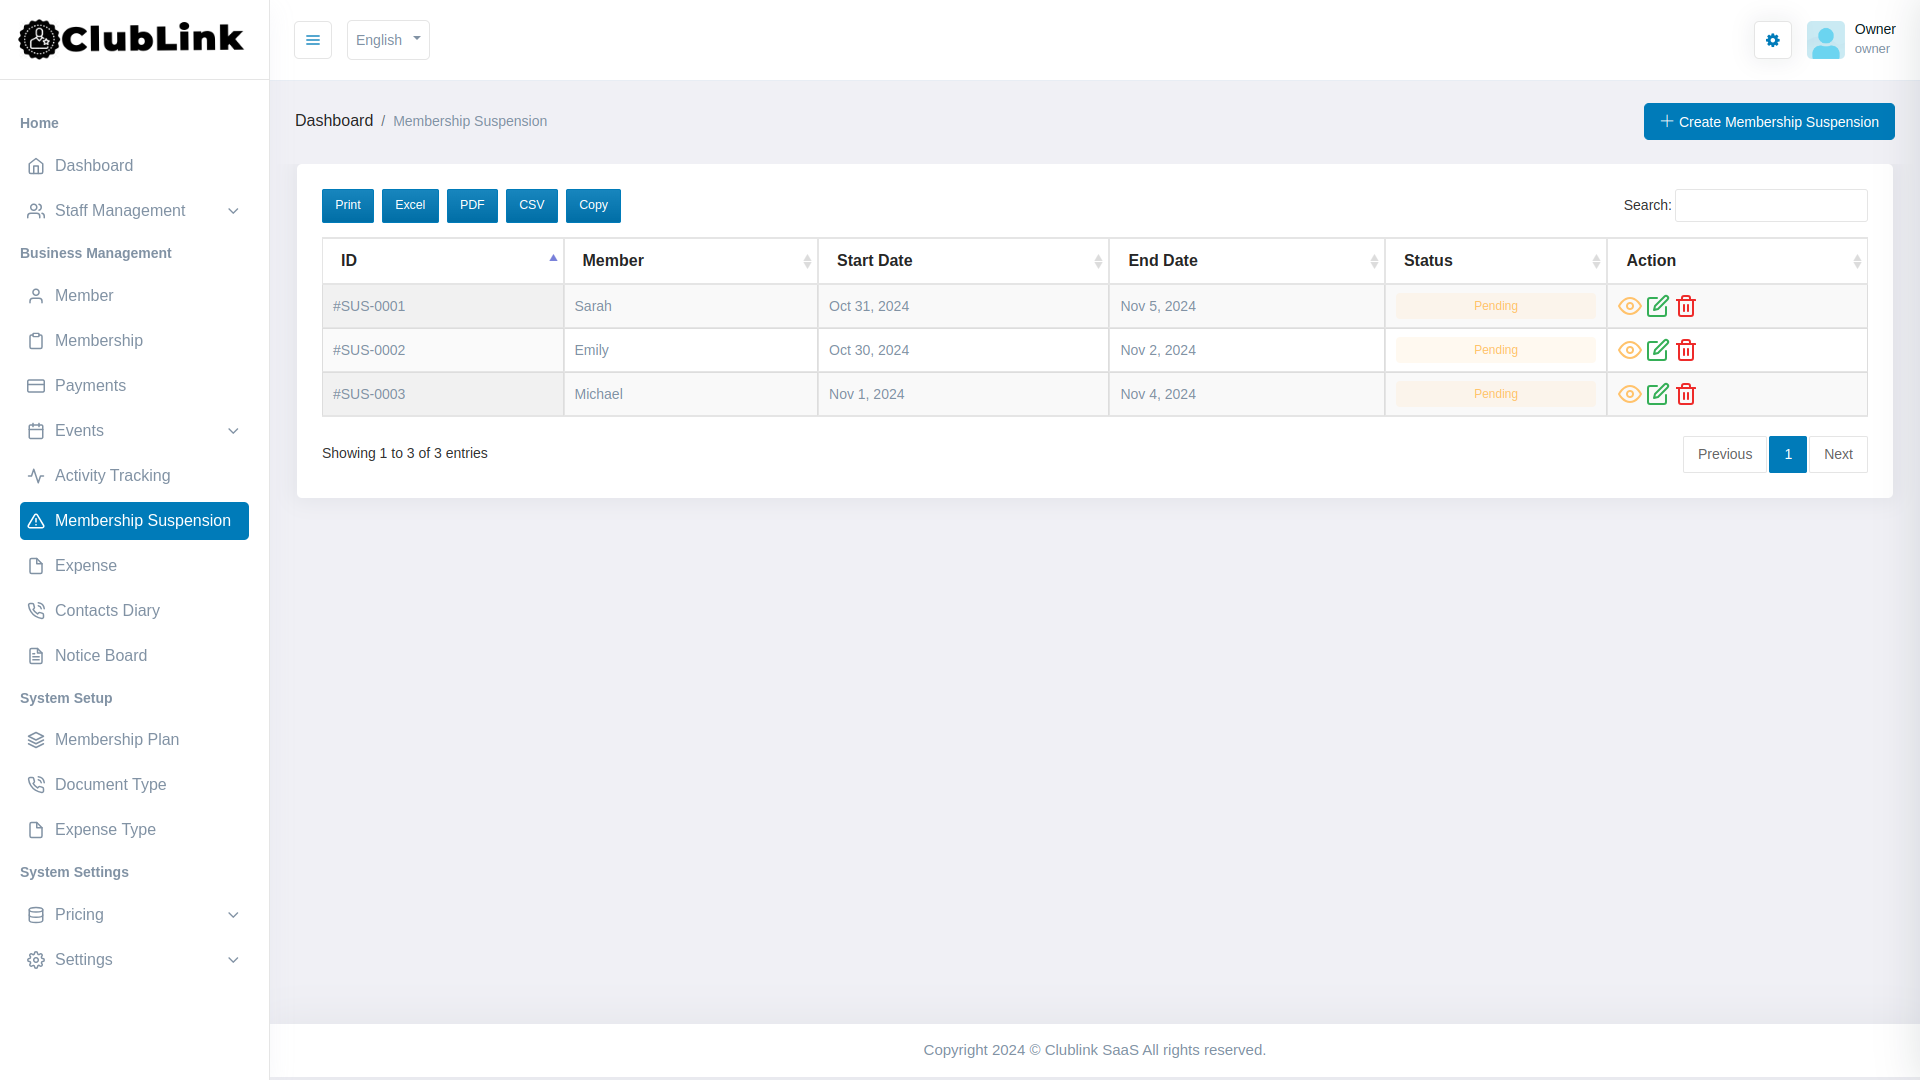Click the Dashboard breadcrumb link
This screenshot has width=1920, height=1080.
pyautogui.click(x=335, y=120)
